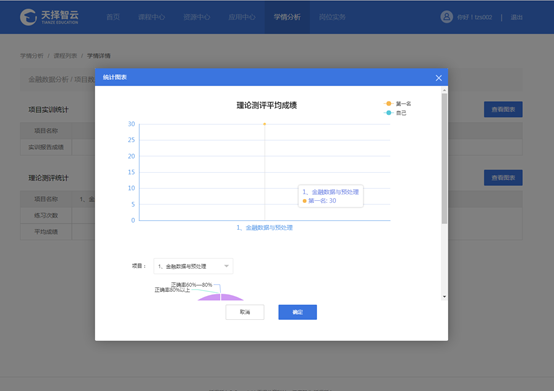Click the 退出 logout link
Viewport: 554px width, 391px height.
click(516, 17)
